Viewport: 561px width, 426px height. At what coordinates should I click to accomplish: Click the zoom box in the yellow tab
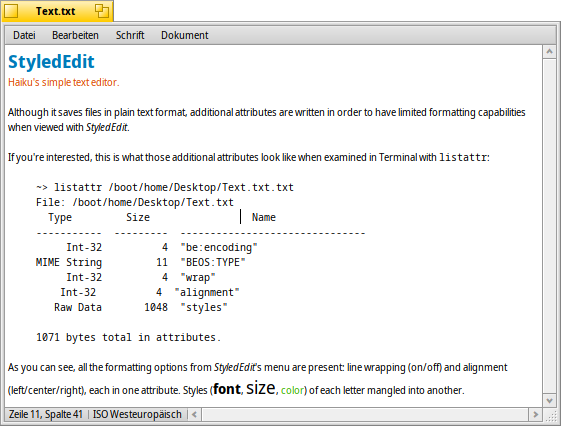click(x=102, y=11)
